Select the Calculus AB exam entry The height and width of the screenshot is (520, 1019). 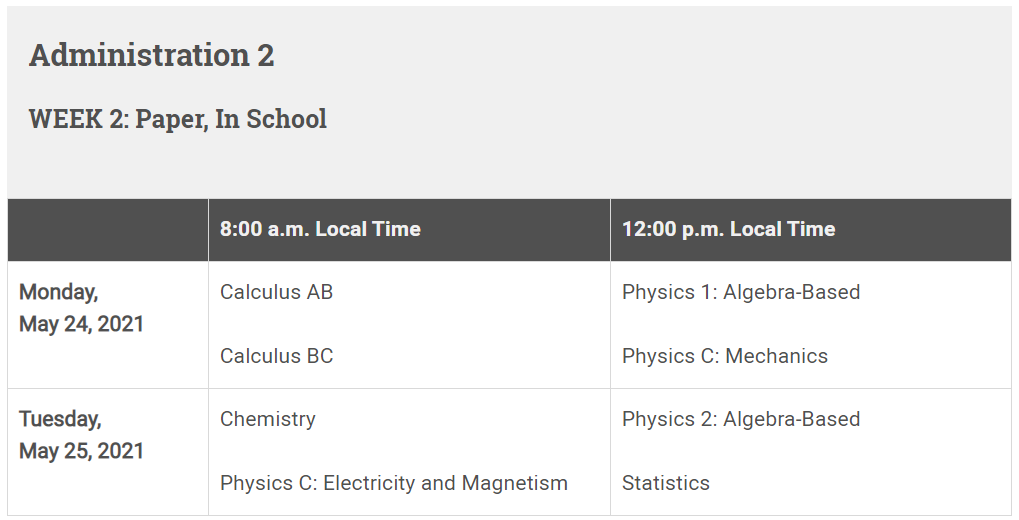click(x=276, y=292)
